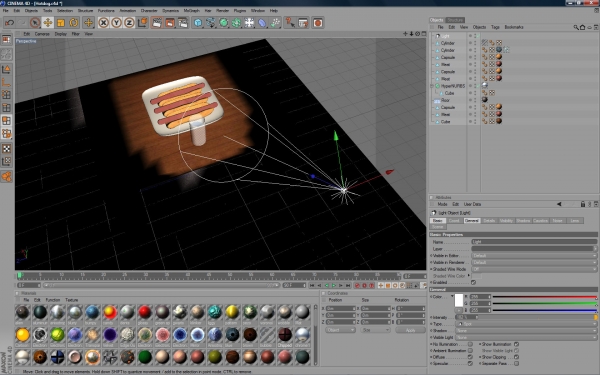Open the blue deformer objects icon
The image size is (600, 375).
click(262, 23)
